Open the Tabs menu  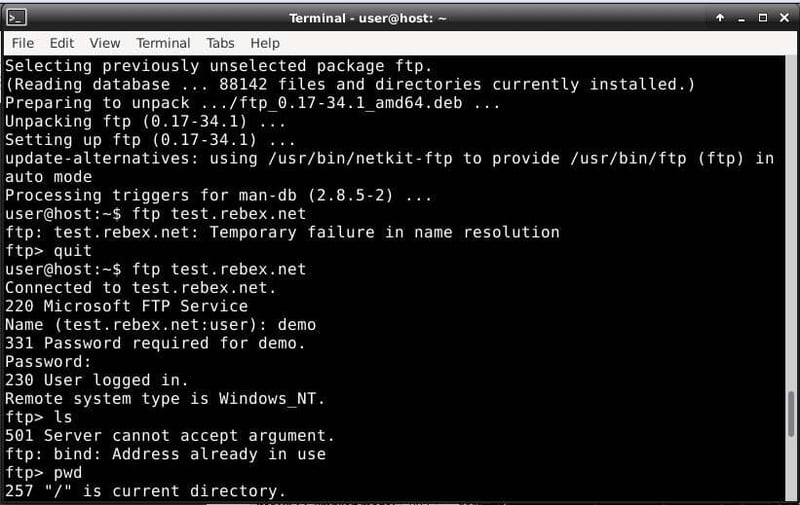pos(220,43)
